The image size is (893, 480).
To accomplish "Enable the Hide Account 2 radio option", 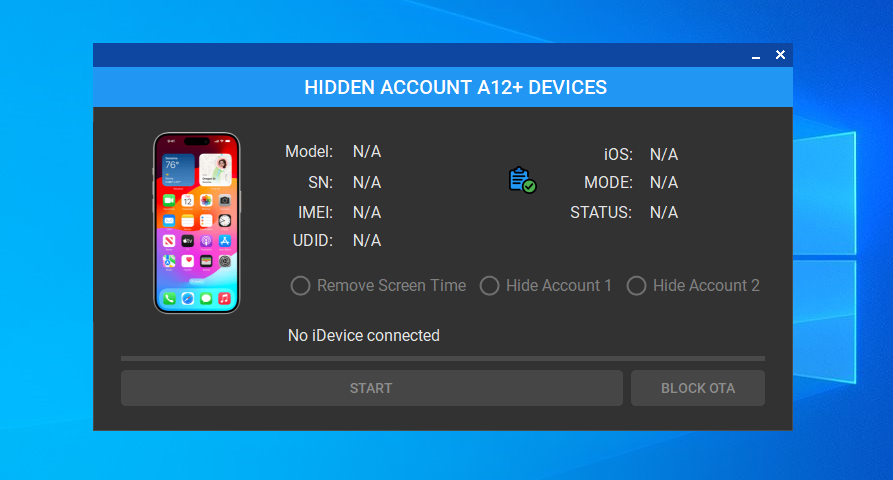I will coord(637,286).
